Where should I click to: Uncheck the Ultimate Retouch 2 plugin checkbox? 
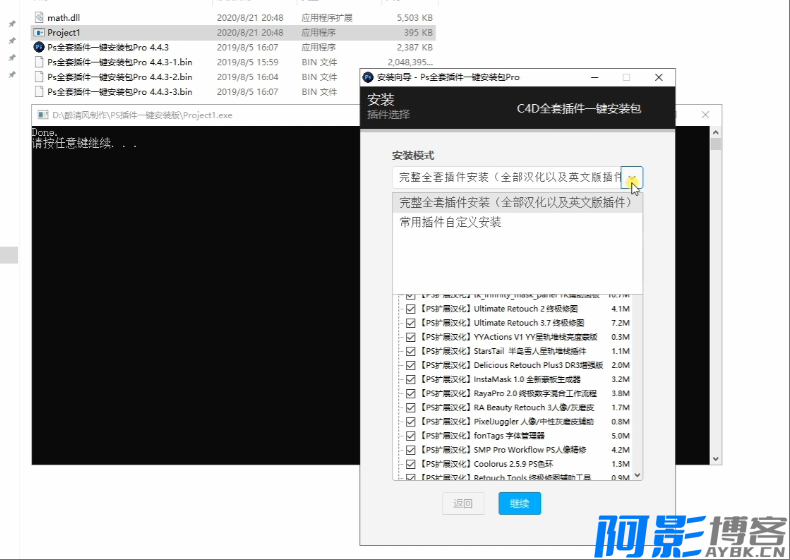click(x=410, y=309)
